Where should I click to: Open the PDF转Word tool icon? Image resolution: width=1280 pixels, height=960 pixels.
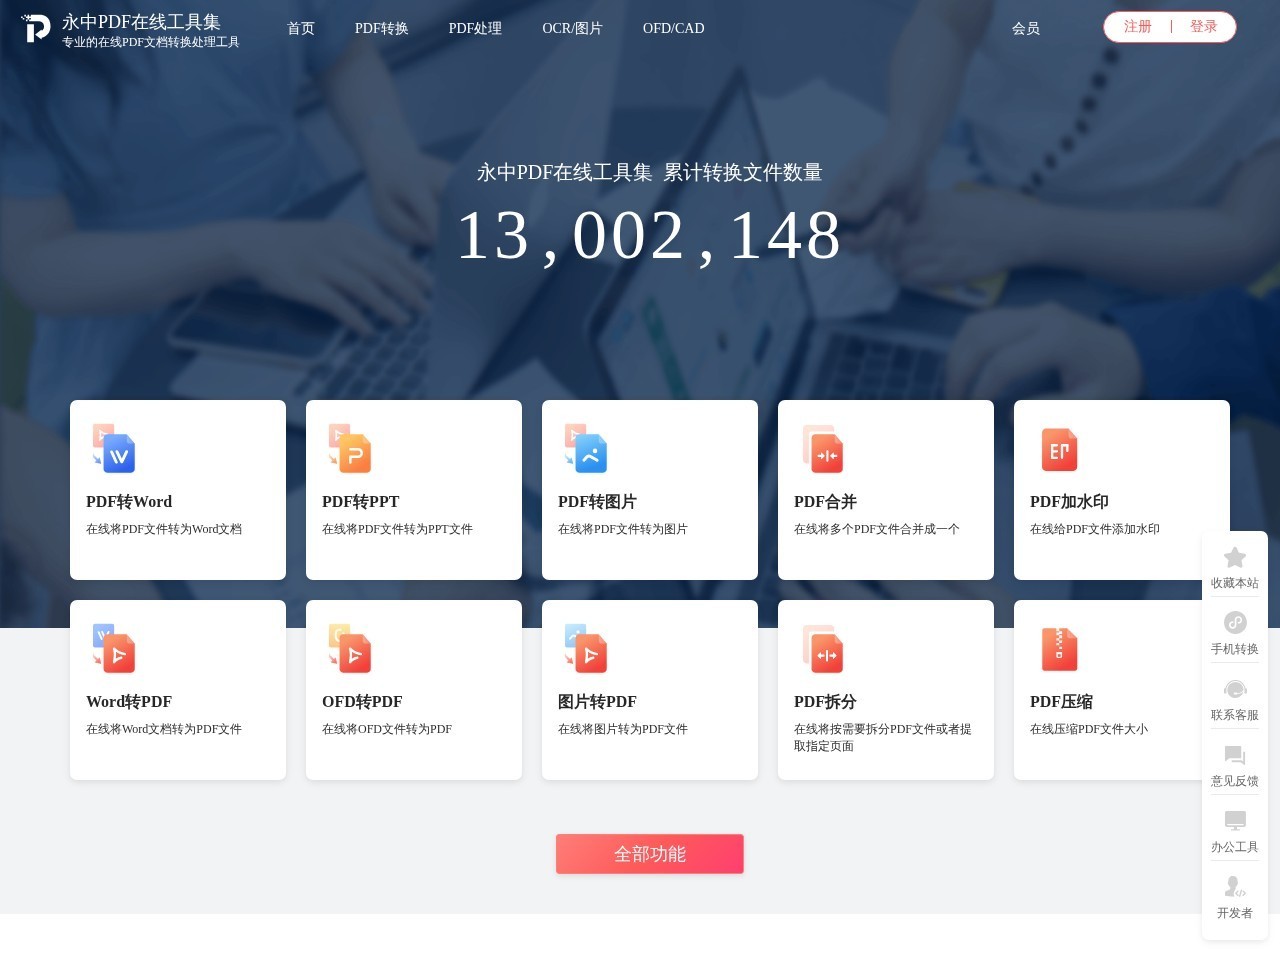click(x=114, y=449)
